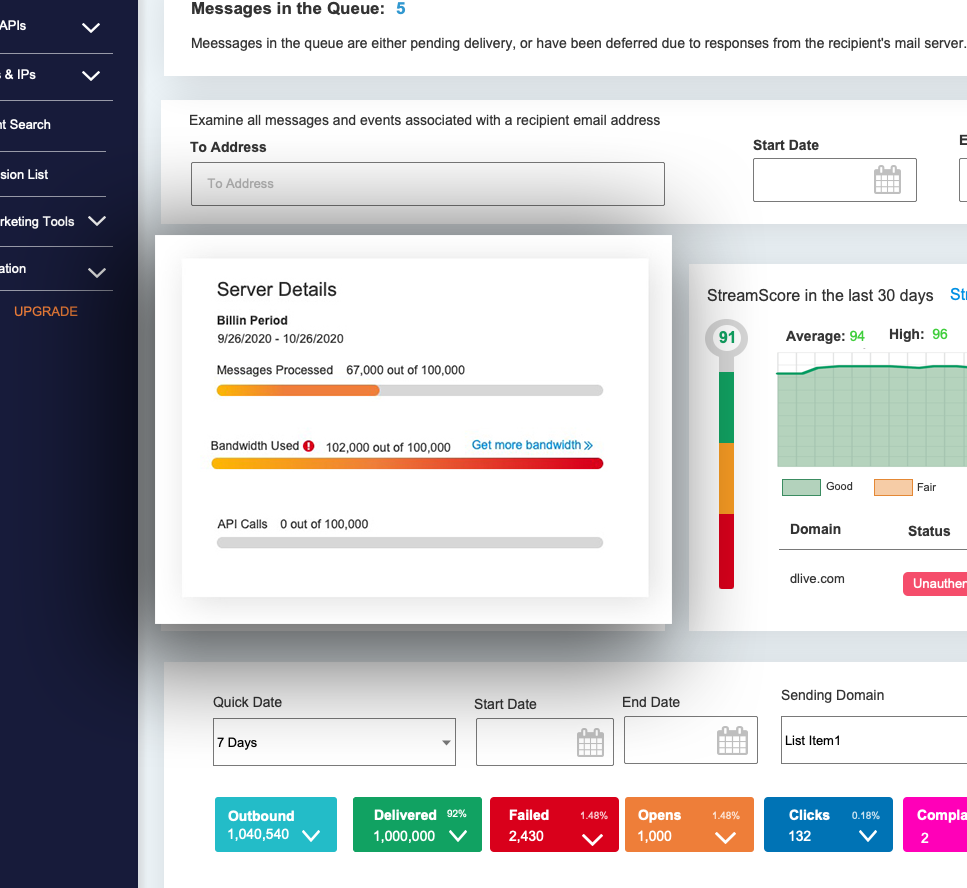Viewport: 967px width, 888px height.
Task: Click the 91 StreamScore gauge indicator
Action: pyautogui.click(x=726, y=337)
